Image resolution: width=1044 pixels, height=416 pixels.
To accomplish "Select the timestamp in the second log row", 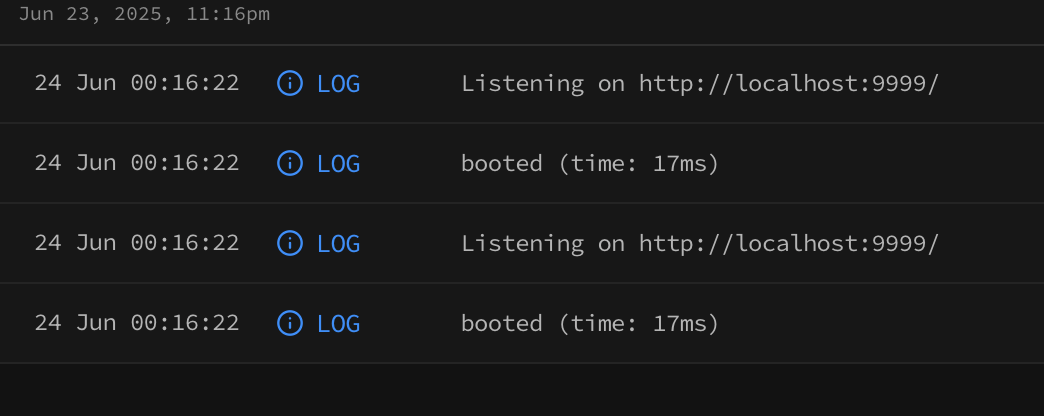I will click(x=136, y=163).
